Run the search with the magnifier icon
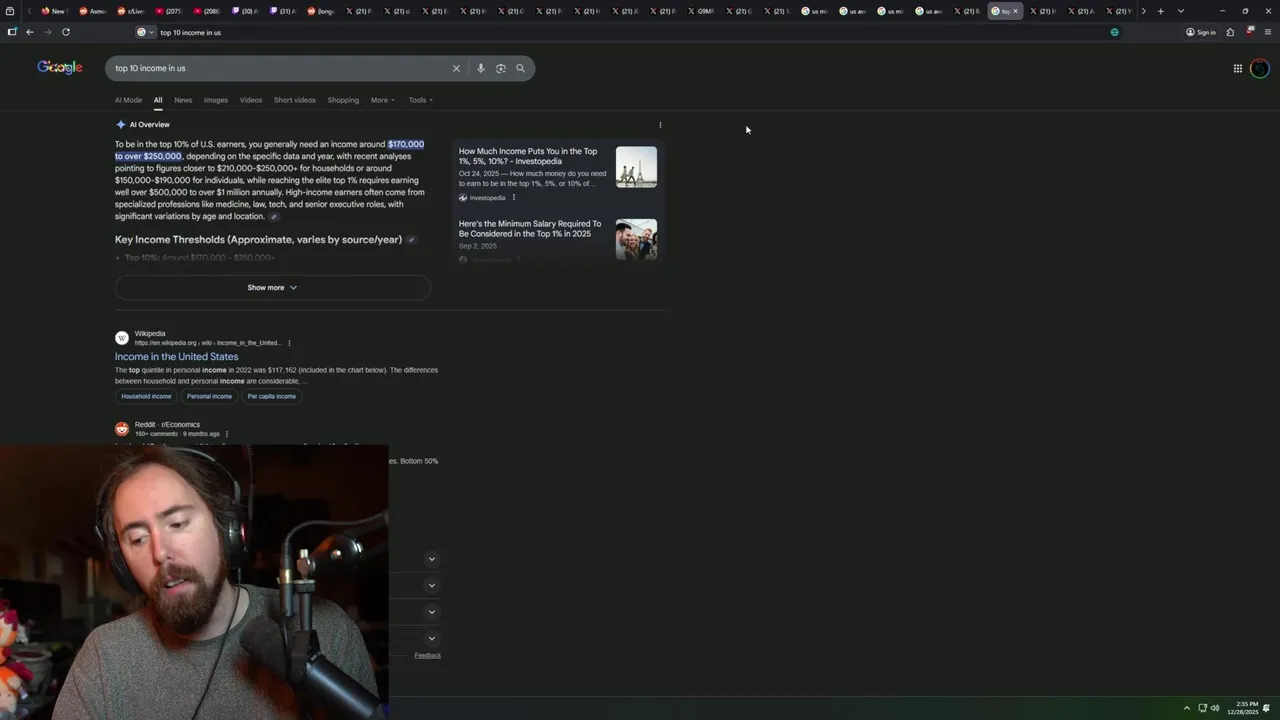The height and width of the screenshot is (720, 1280). (x=520, y=68)
